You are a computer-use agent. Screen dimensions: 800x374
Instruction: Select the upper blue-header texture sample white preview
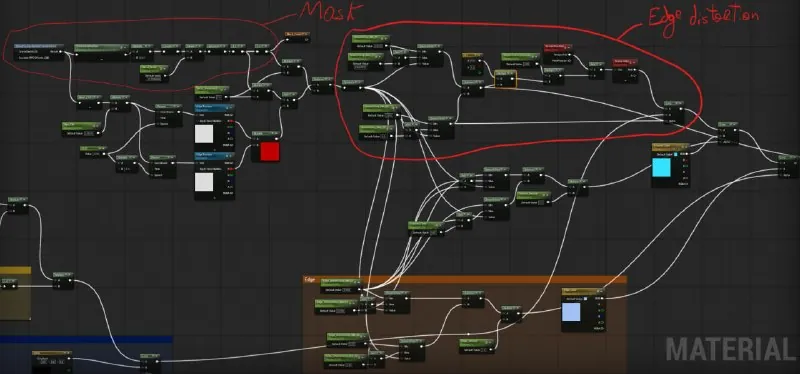(204, 134)
